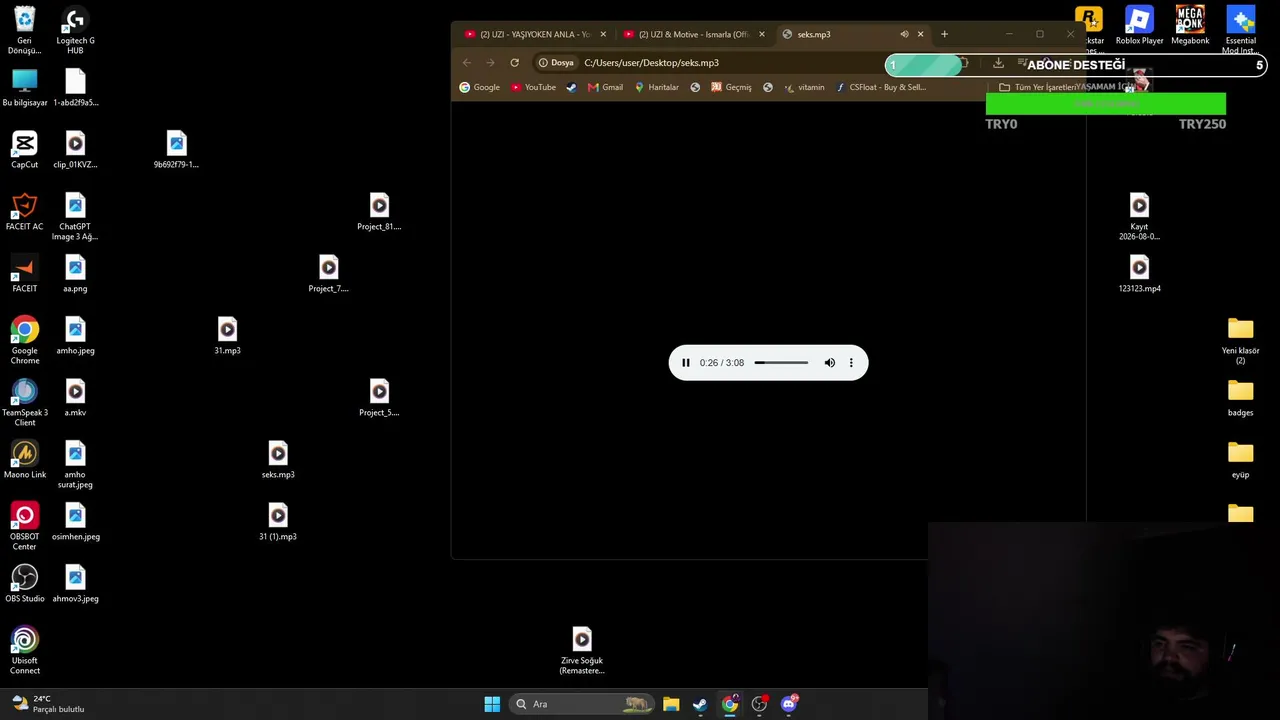Select the amho.jpeg image file
Screen dimensions: 1280x720
point(75,337)
